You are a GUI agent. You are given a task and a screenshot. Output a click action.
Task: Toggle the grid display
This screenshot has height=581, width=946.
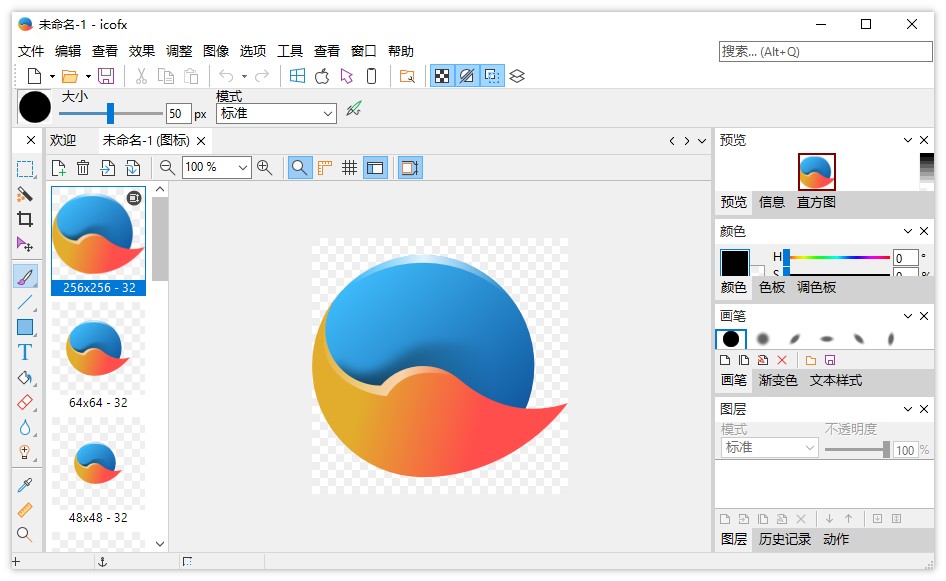point(348,167)
